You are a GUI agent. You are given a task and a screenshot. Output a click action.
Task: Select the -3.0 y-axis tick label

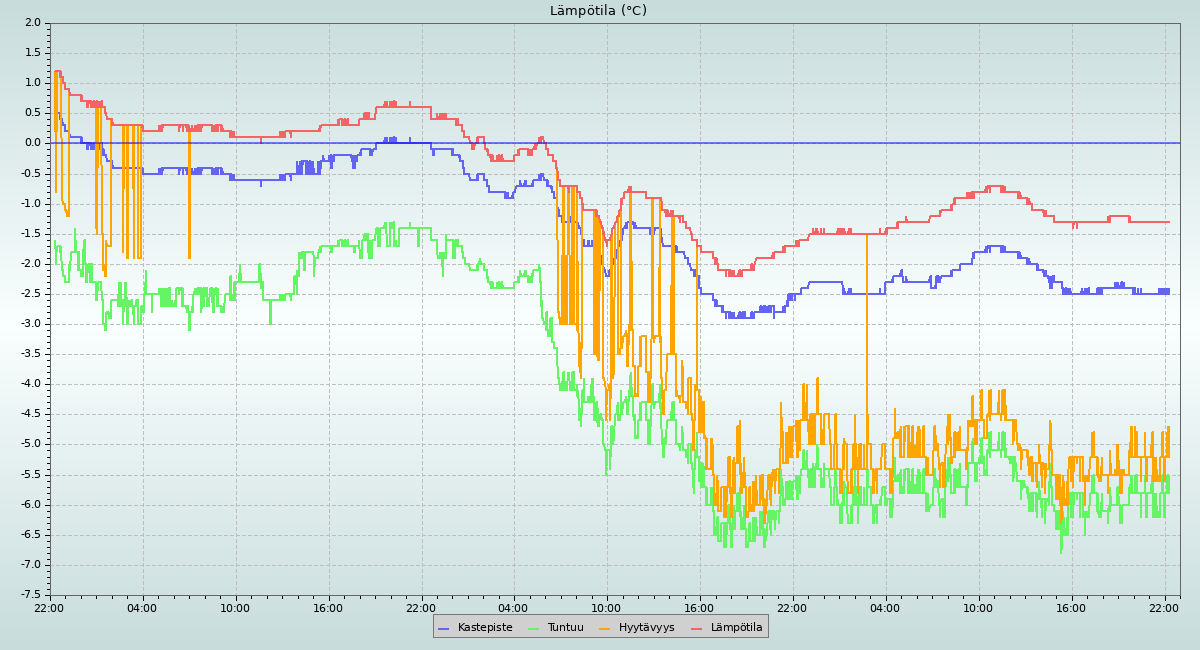pos(29,324)
